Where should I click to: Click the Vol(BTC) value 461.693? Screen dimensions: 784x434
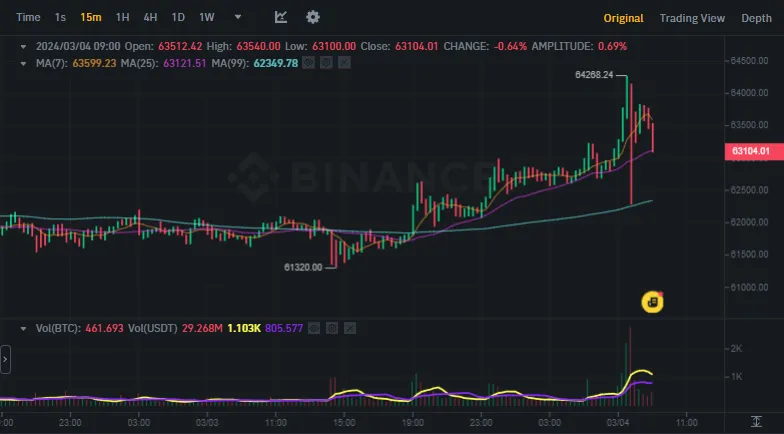(x=104, y=328)
